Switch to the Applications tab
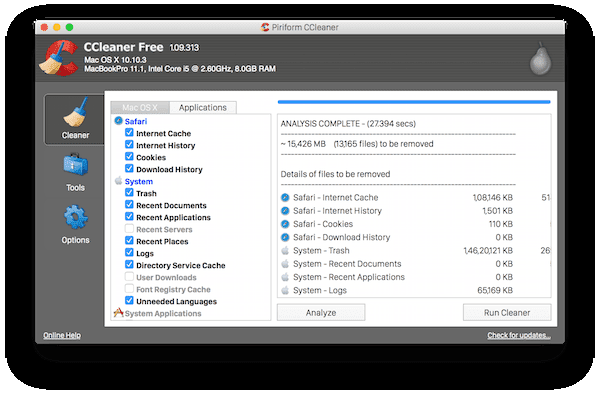 coord(203,107)
